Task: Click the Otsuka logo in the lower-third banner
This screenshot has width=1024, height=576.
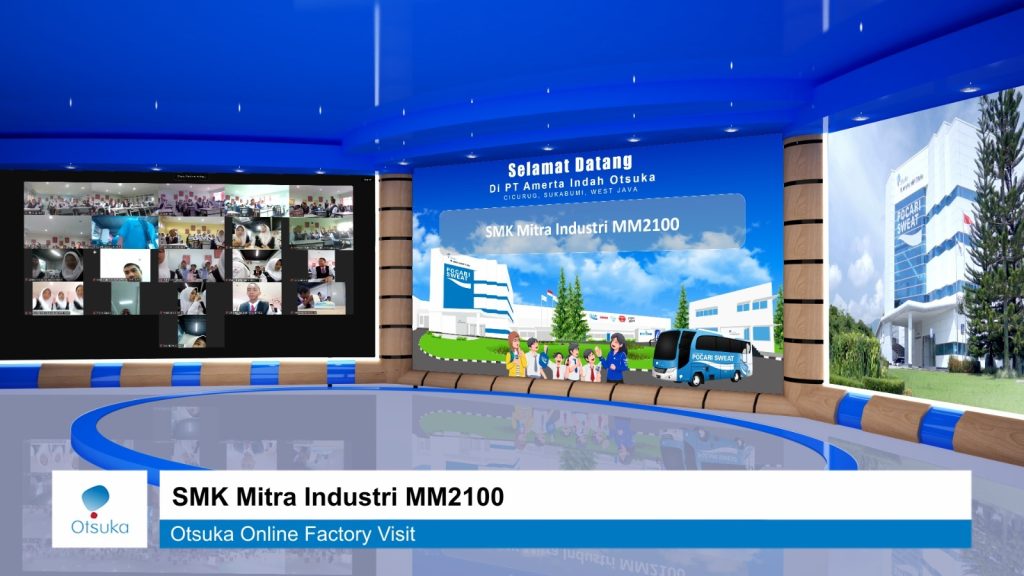Action: pyautogui.click(x=99, y=509)
